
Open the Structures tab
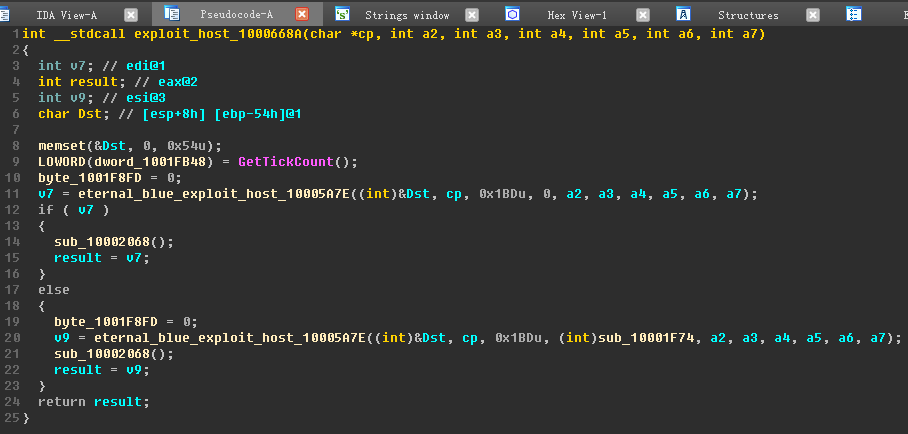pos(748,15)
